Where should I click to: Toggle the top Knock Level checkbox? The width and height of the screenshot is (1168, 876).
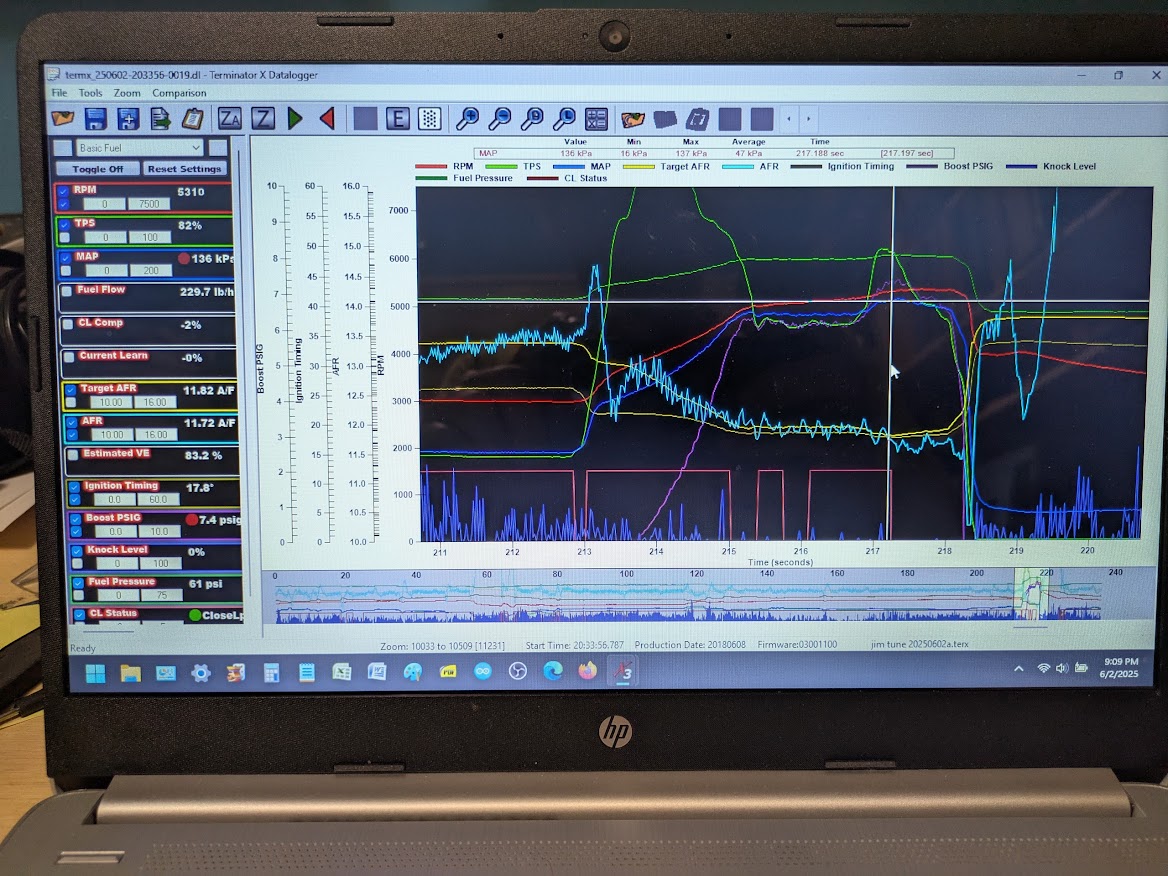(77, 551)
